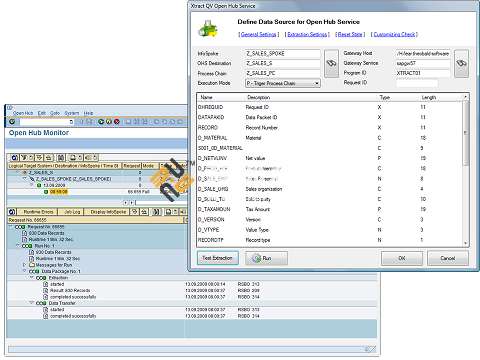
Task: Click the collapse-all icon in the monitor toolbar
Action: (x=49, y=157)
